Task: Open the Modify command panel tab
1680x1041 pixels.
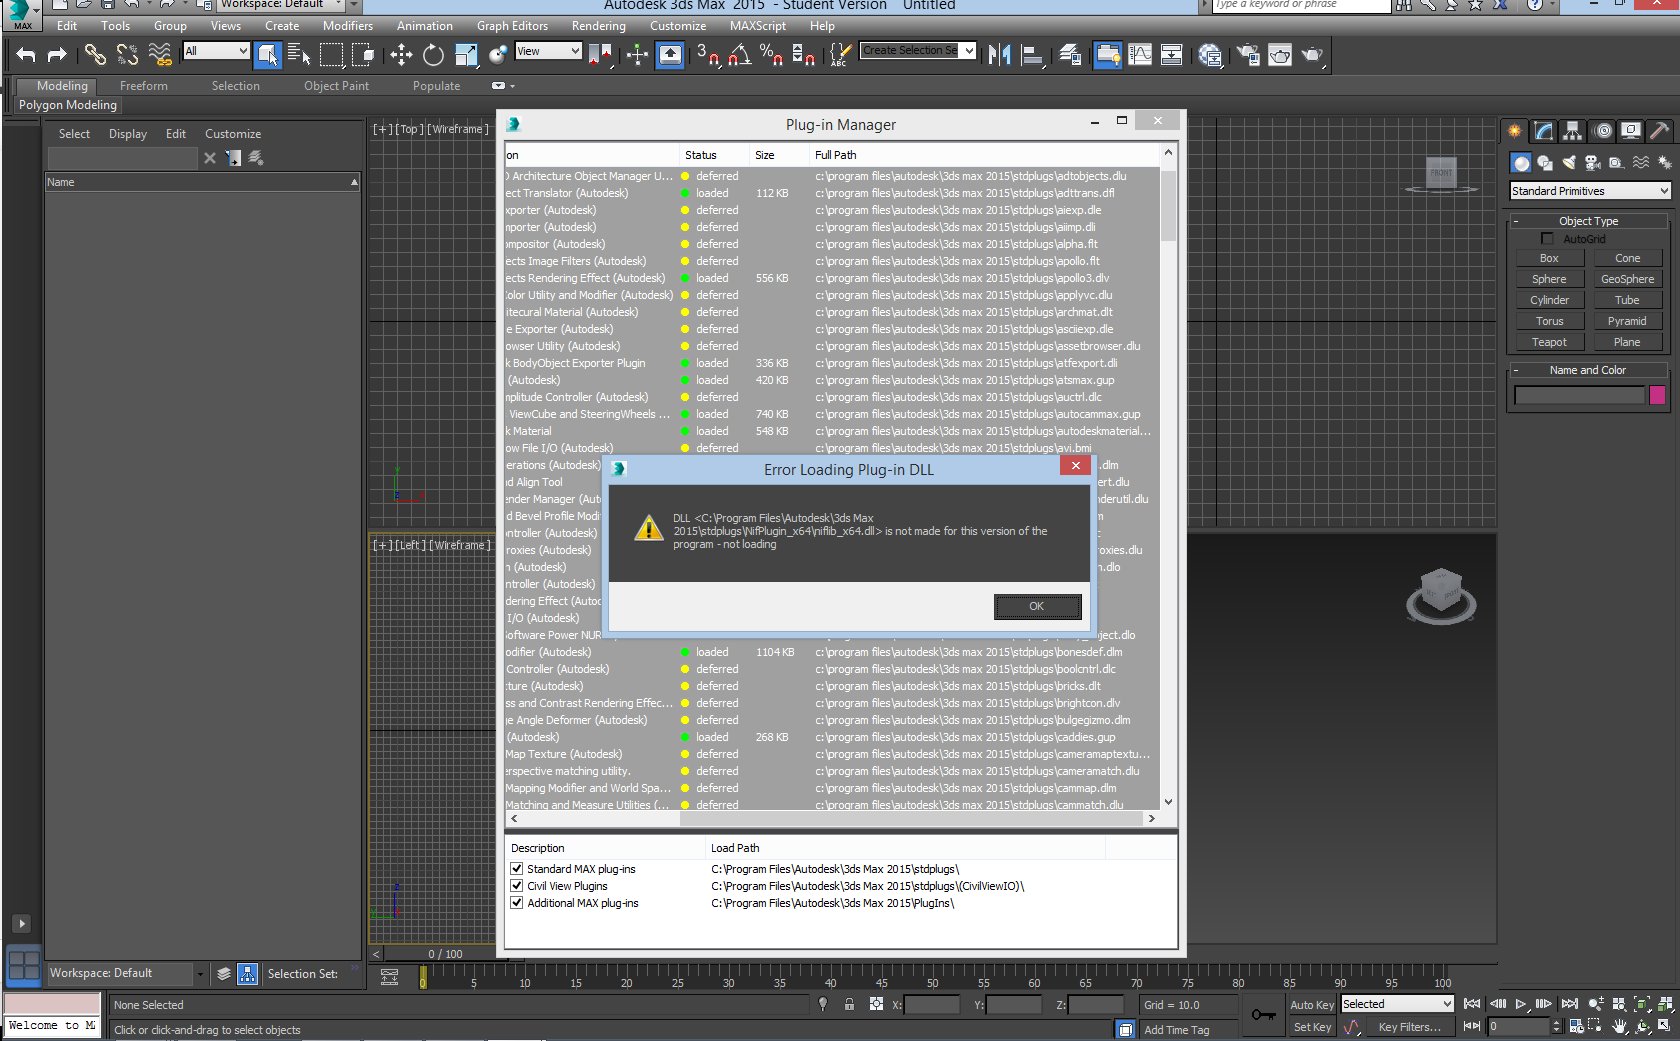Action: point(1544,131)
